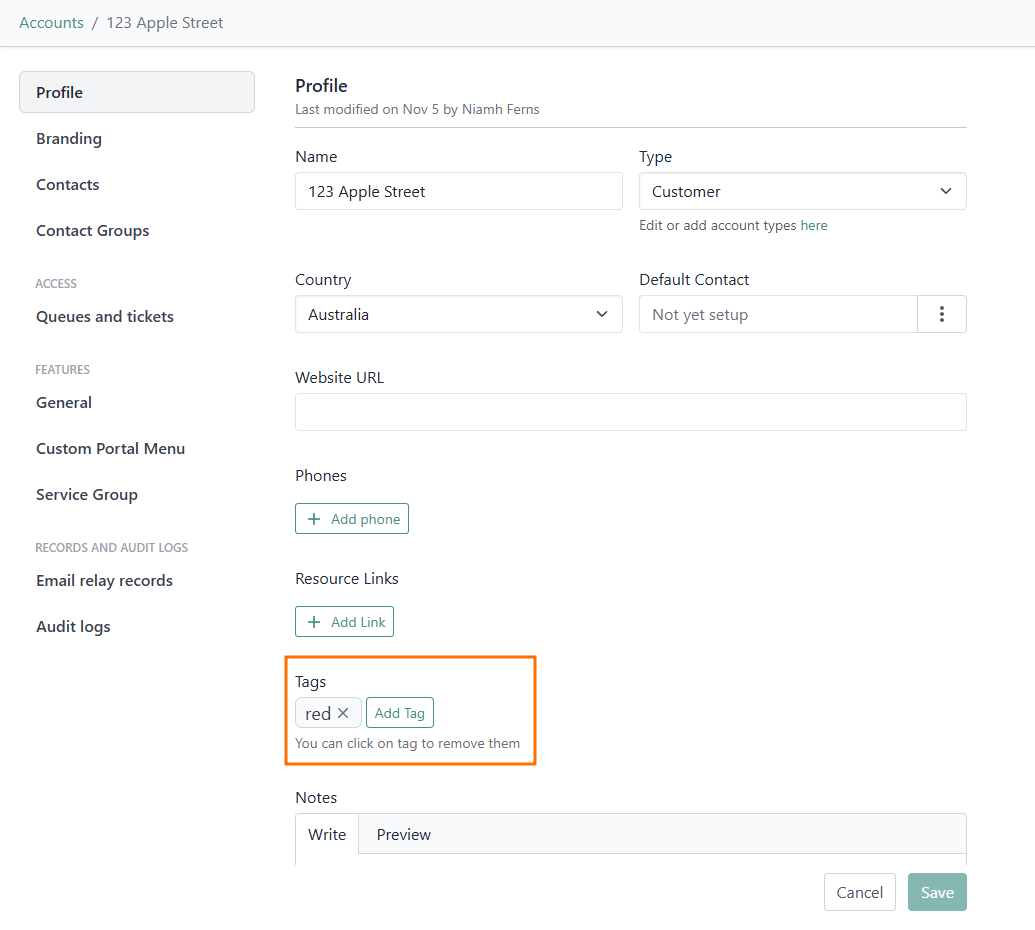Image resolution: width=1035 pixels, height=930 pixels.
Task: Open the Default Contact selector
Action: [778, 314]
